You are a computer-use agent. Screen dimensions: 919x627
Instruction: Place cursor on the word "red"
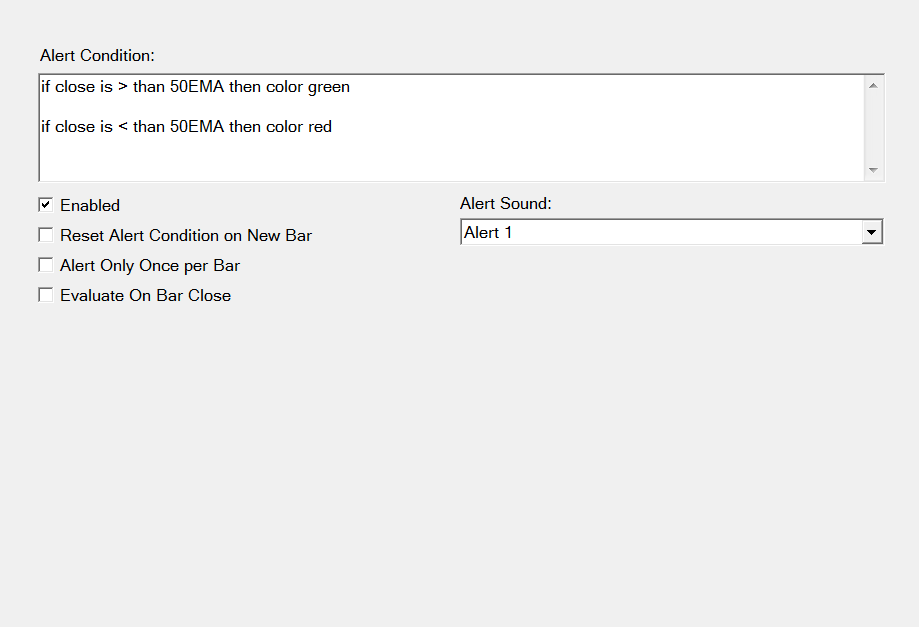click(x=320, y=127)
